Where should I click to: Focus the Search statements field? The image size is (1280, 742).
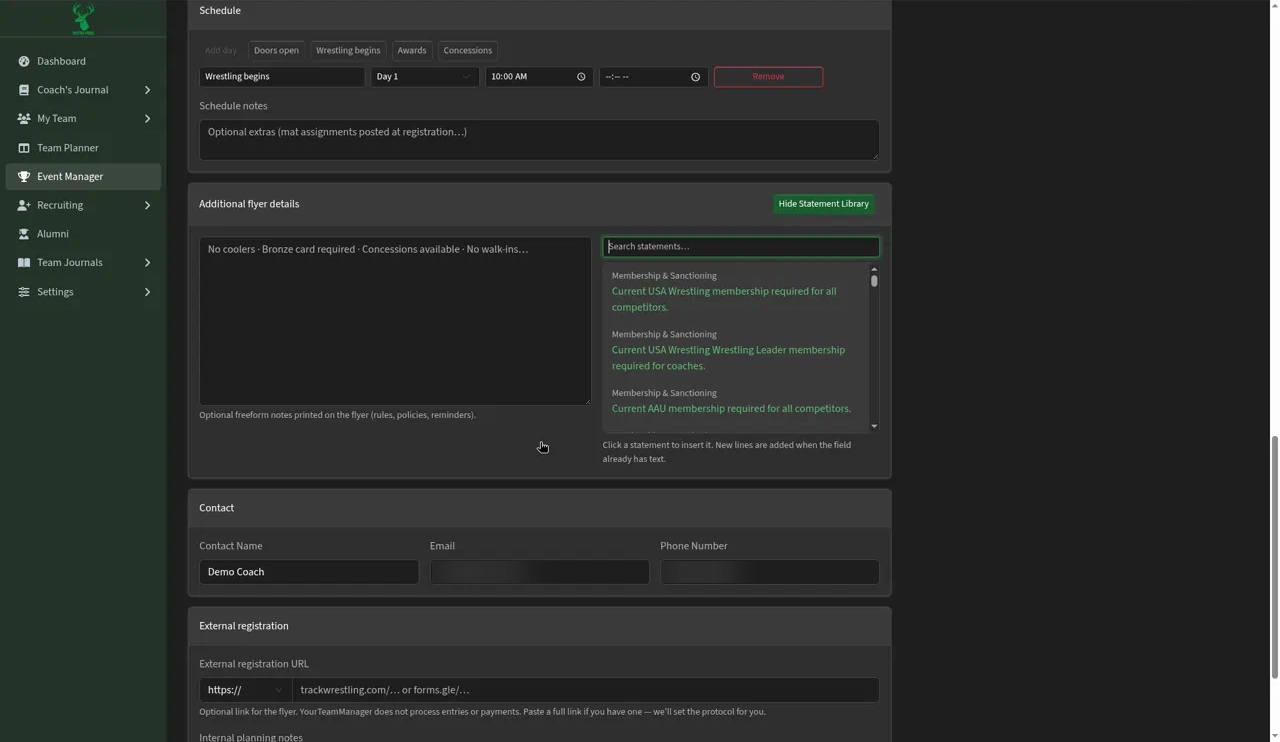(741, 246)
